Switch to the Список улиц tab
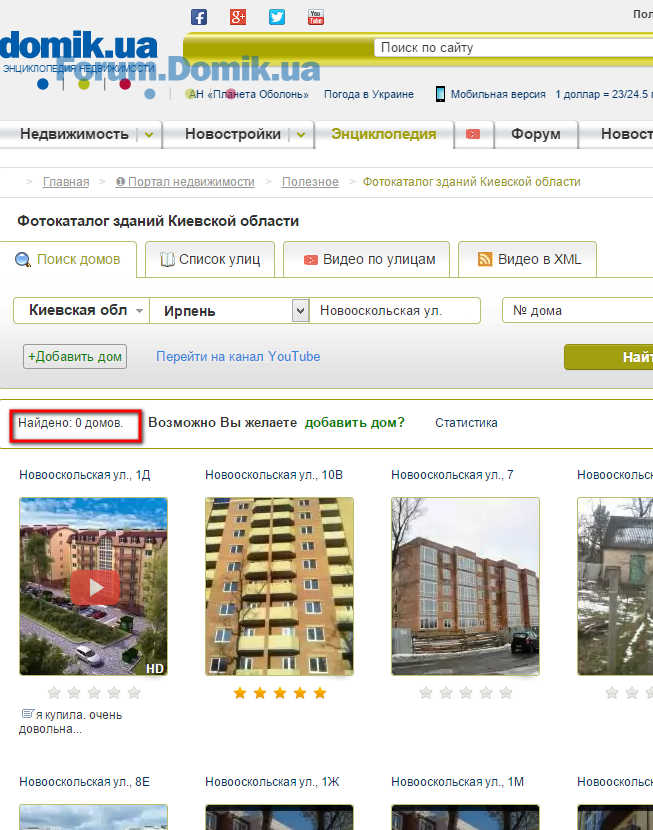Viewport: 653px width, 830px height. [x=210, y=259]
